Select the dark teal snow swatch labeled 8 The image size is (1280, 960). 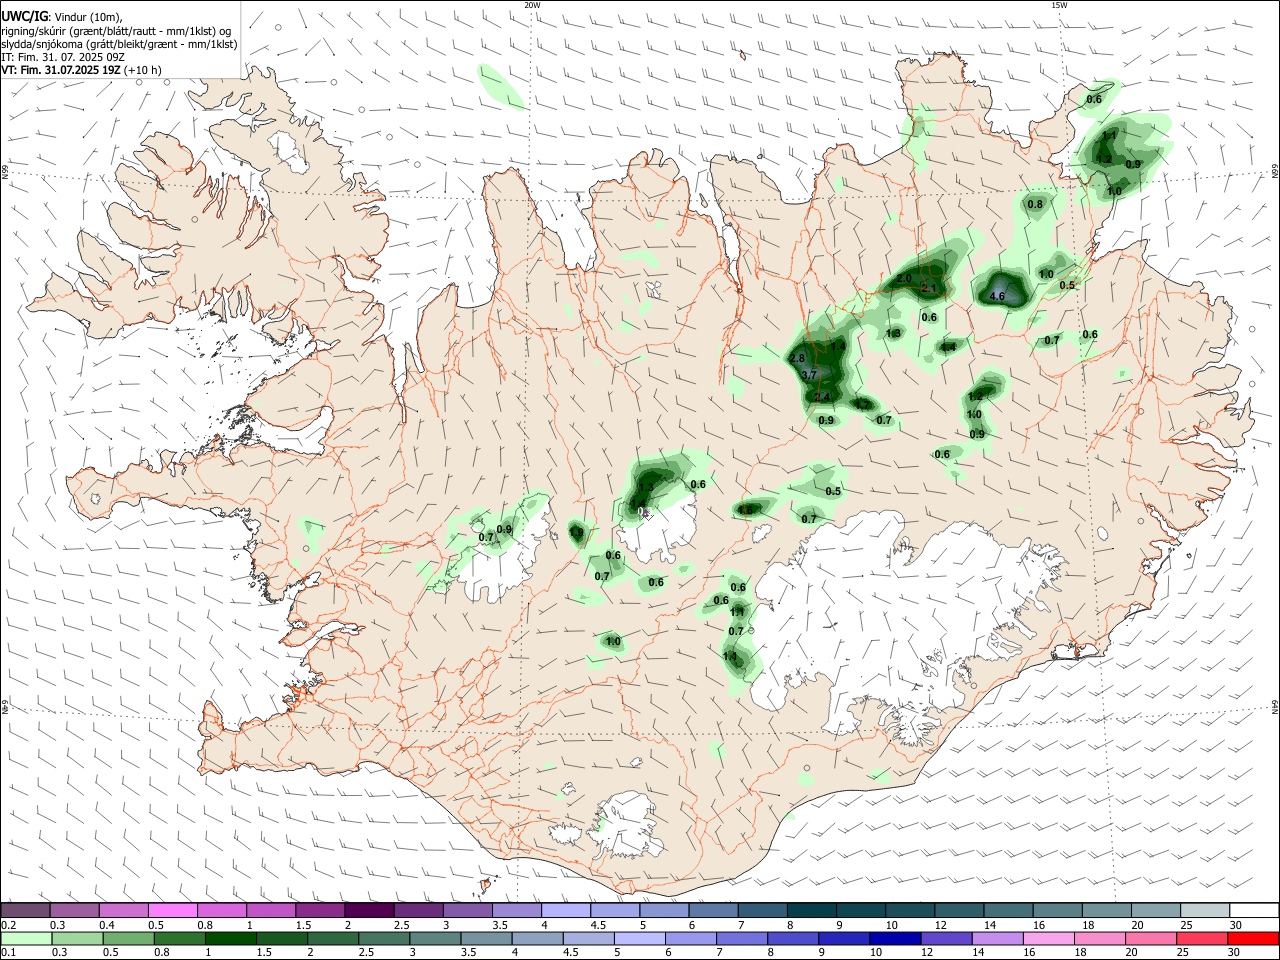(x=810, y=910)
